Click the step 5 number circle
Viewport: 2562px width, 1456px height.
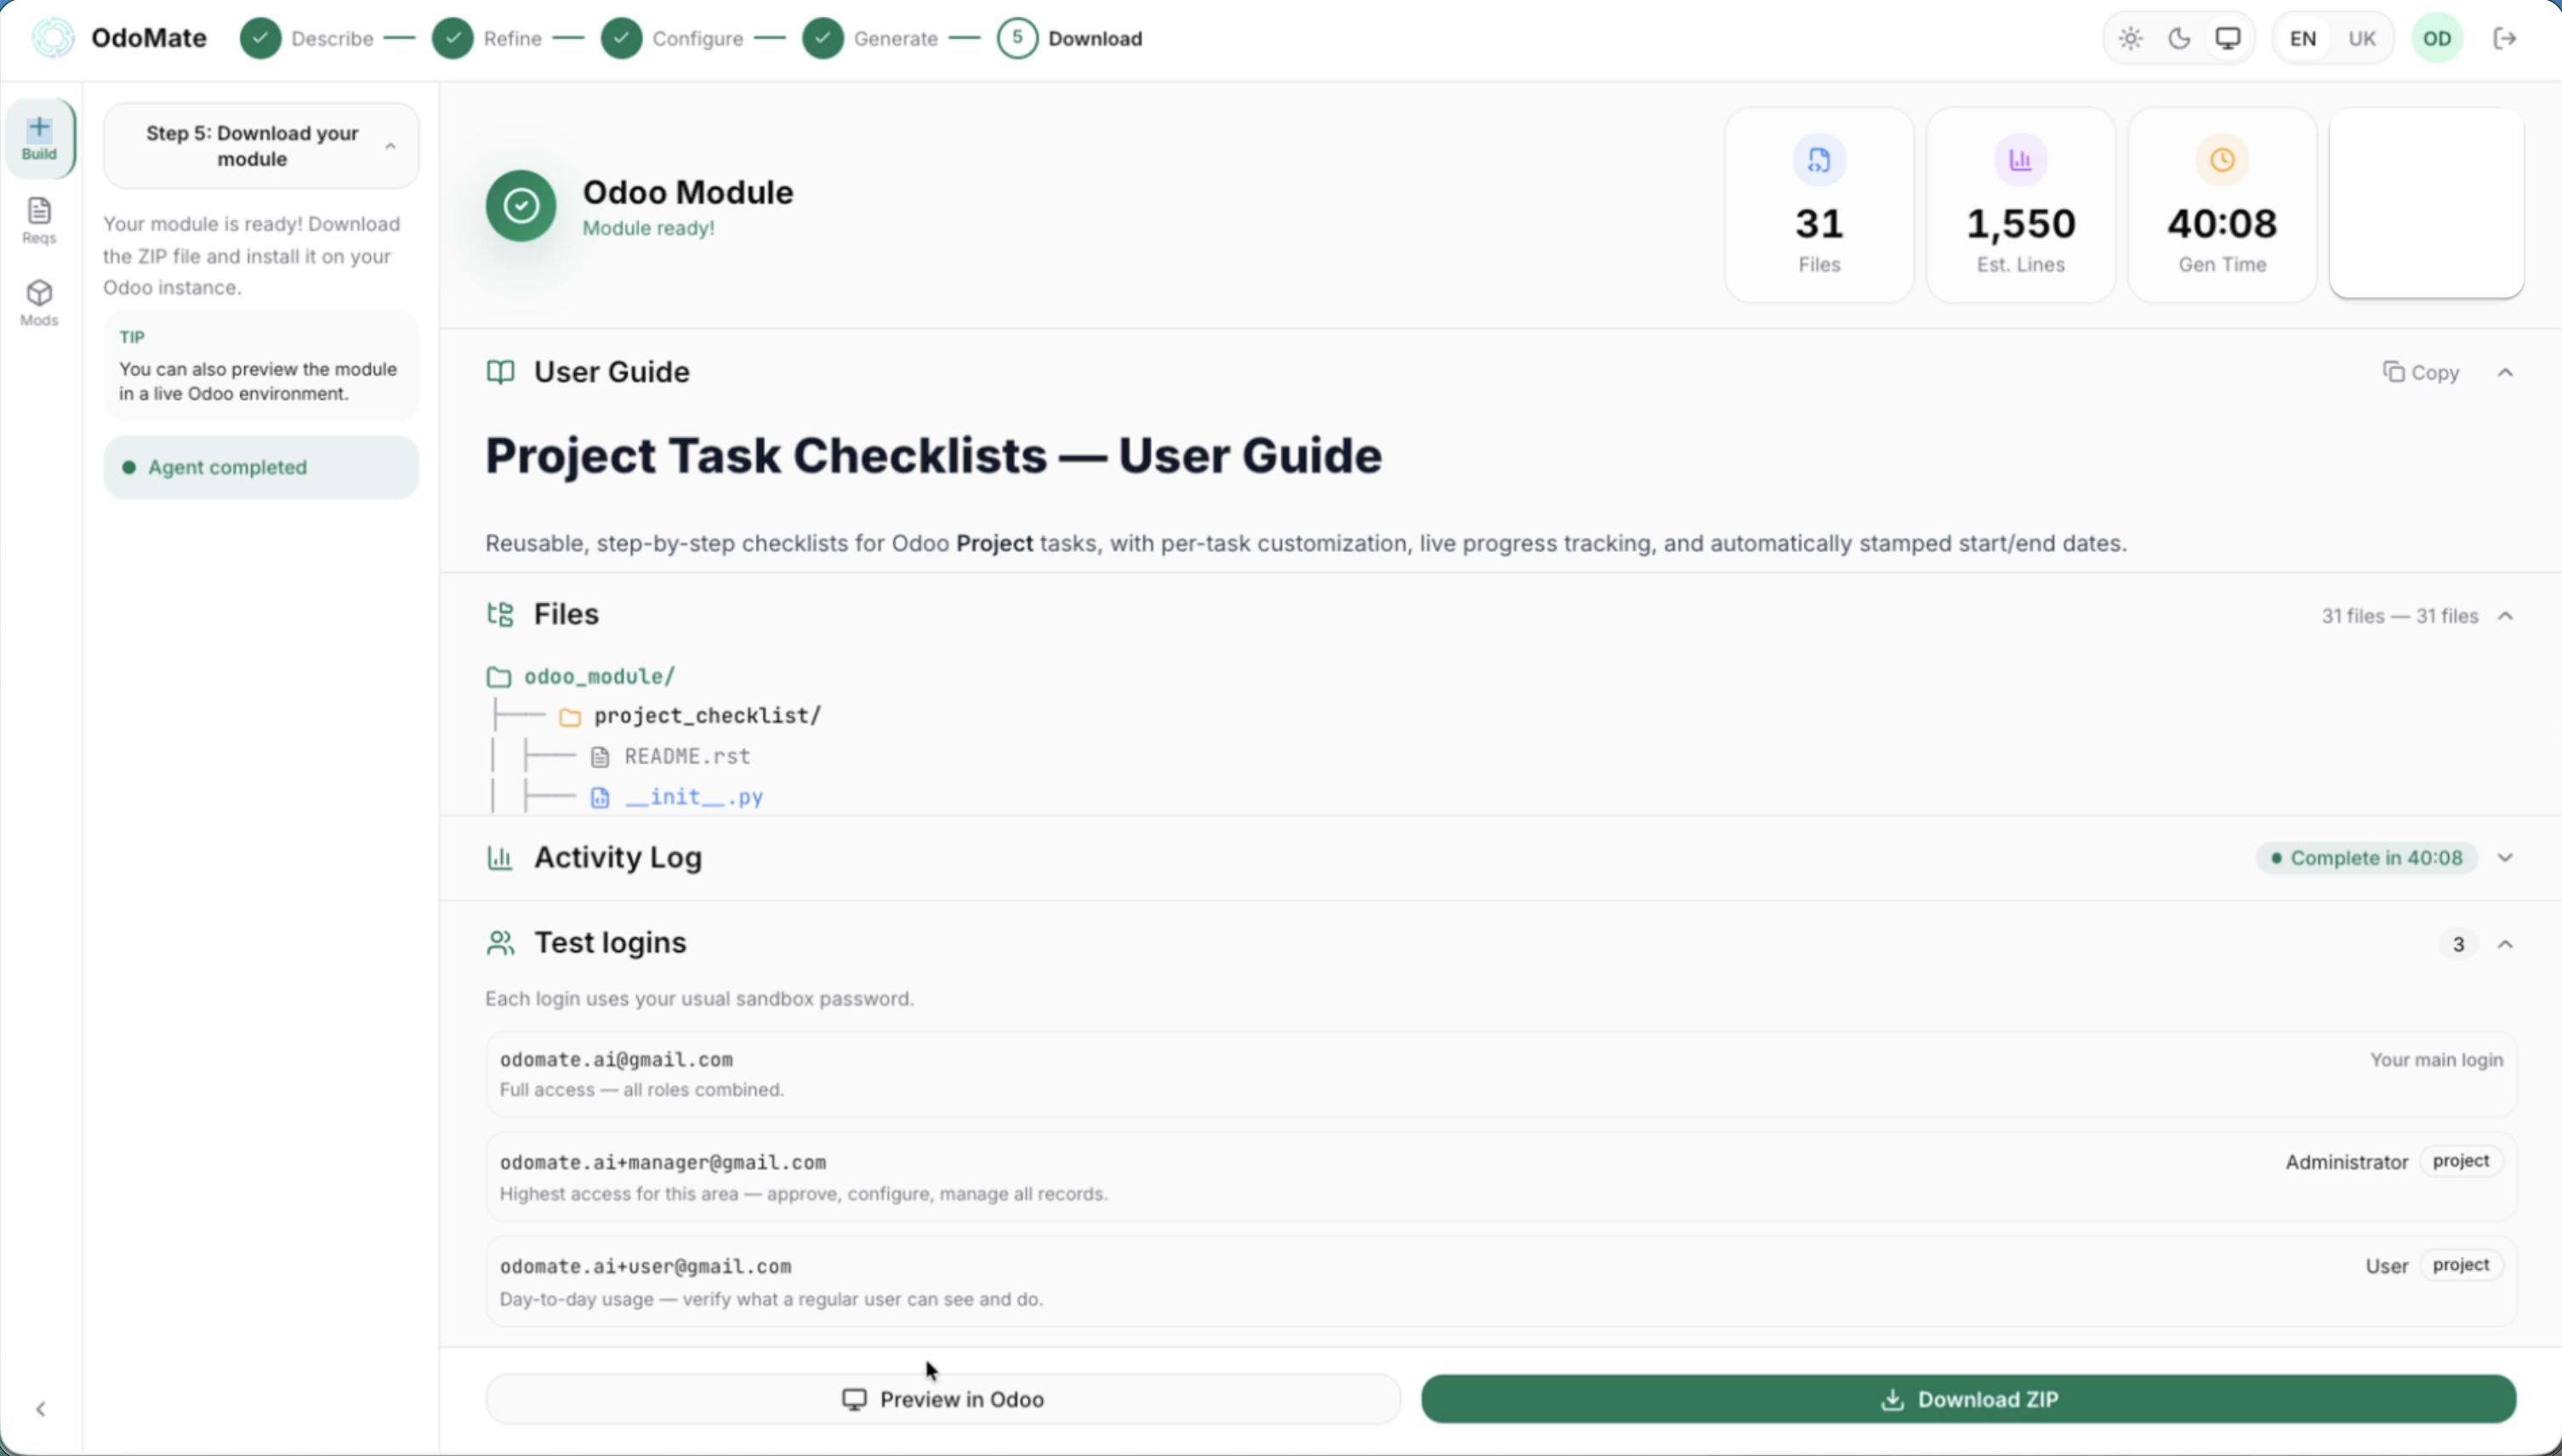(1018, 38)
